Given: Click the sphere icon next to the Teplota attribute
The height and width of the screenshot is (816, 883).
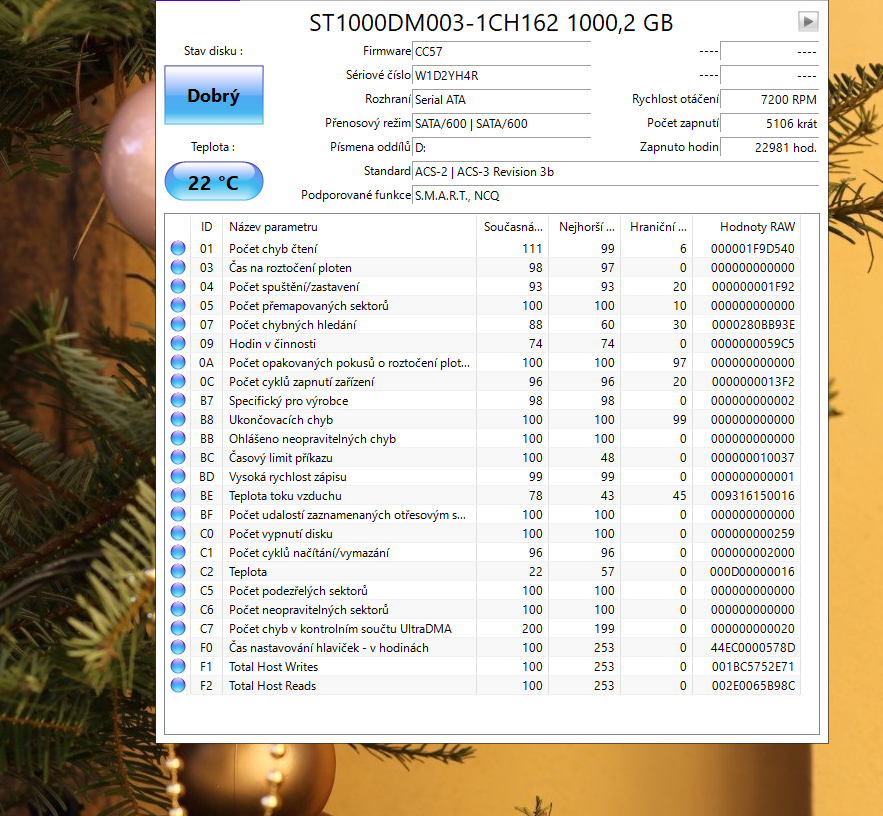Looking at the screenshot, I should pos(177,571).
